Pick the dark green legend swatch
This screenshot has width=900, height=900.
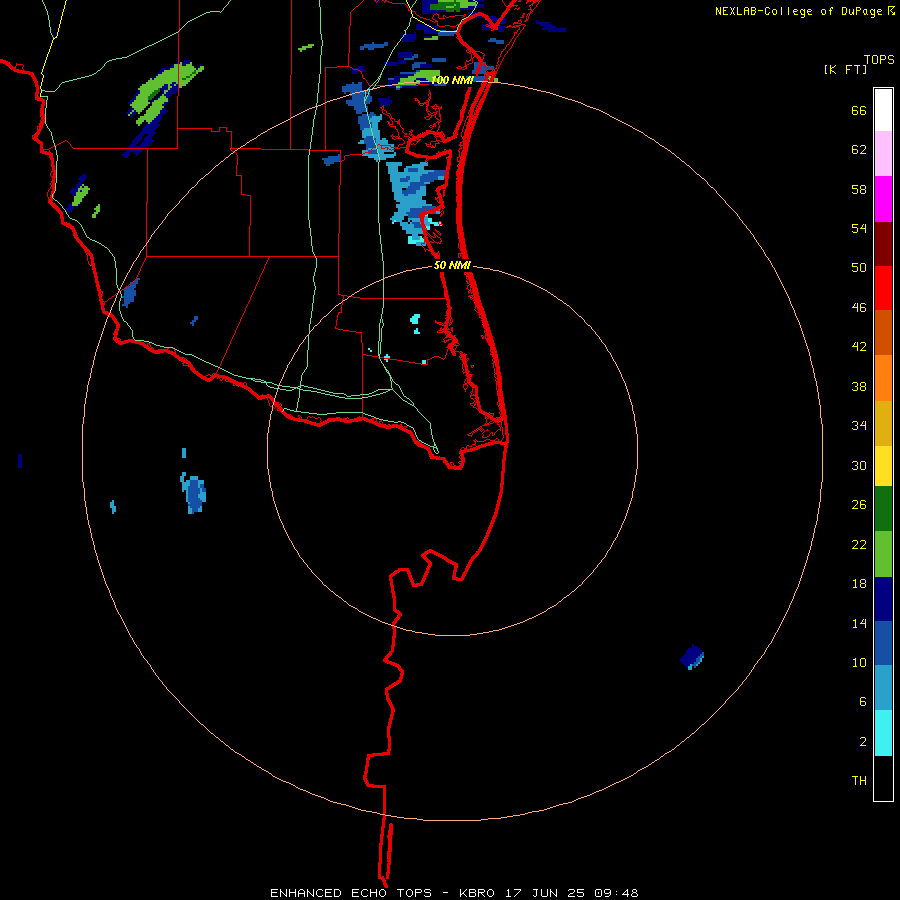pos(883,509)
